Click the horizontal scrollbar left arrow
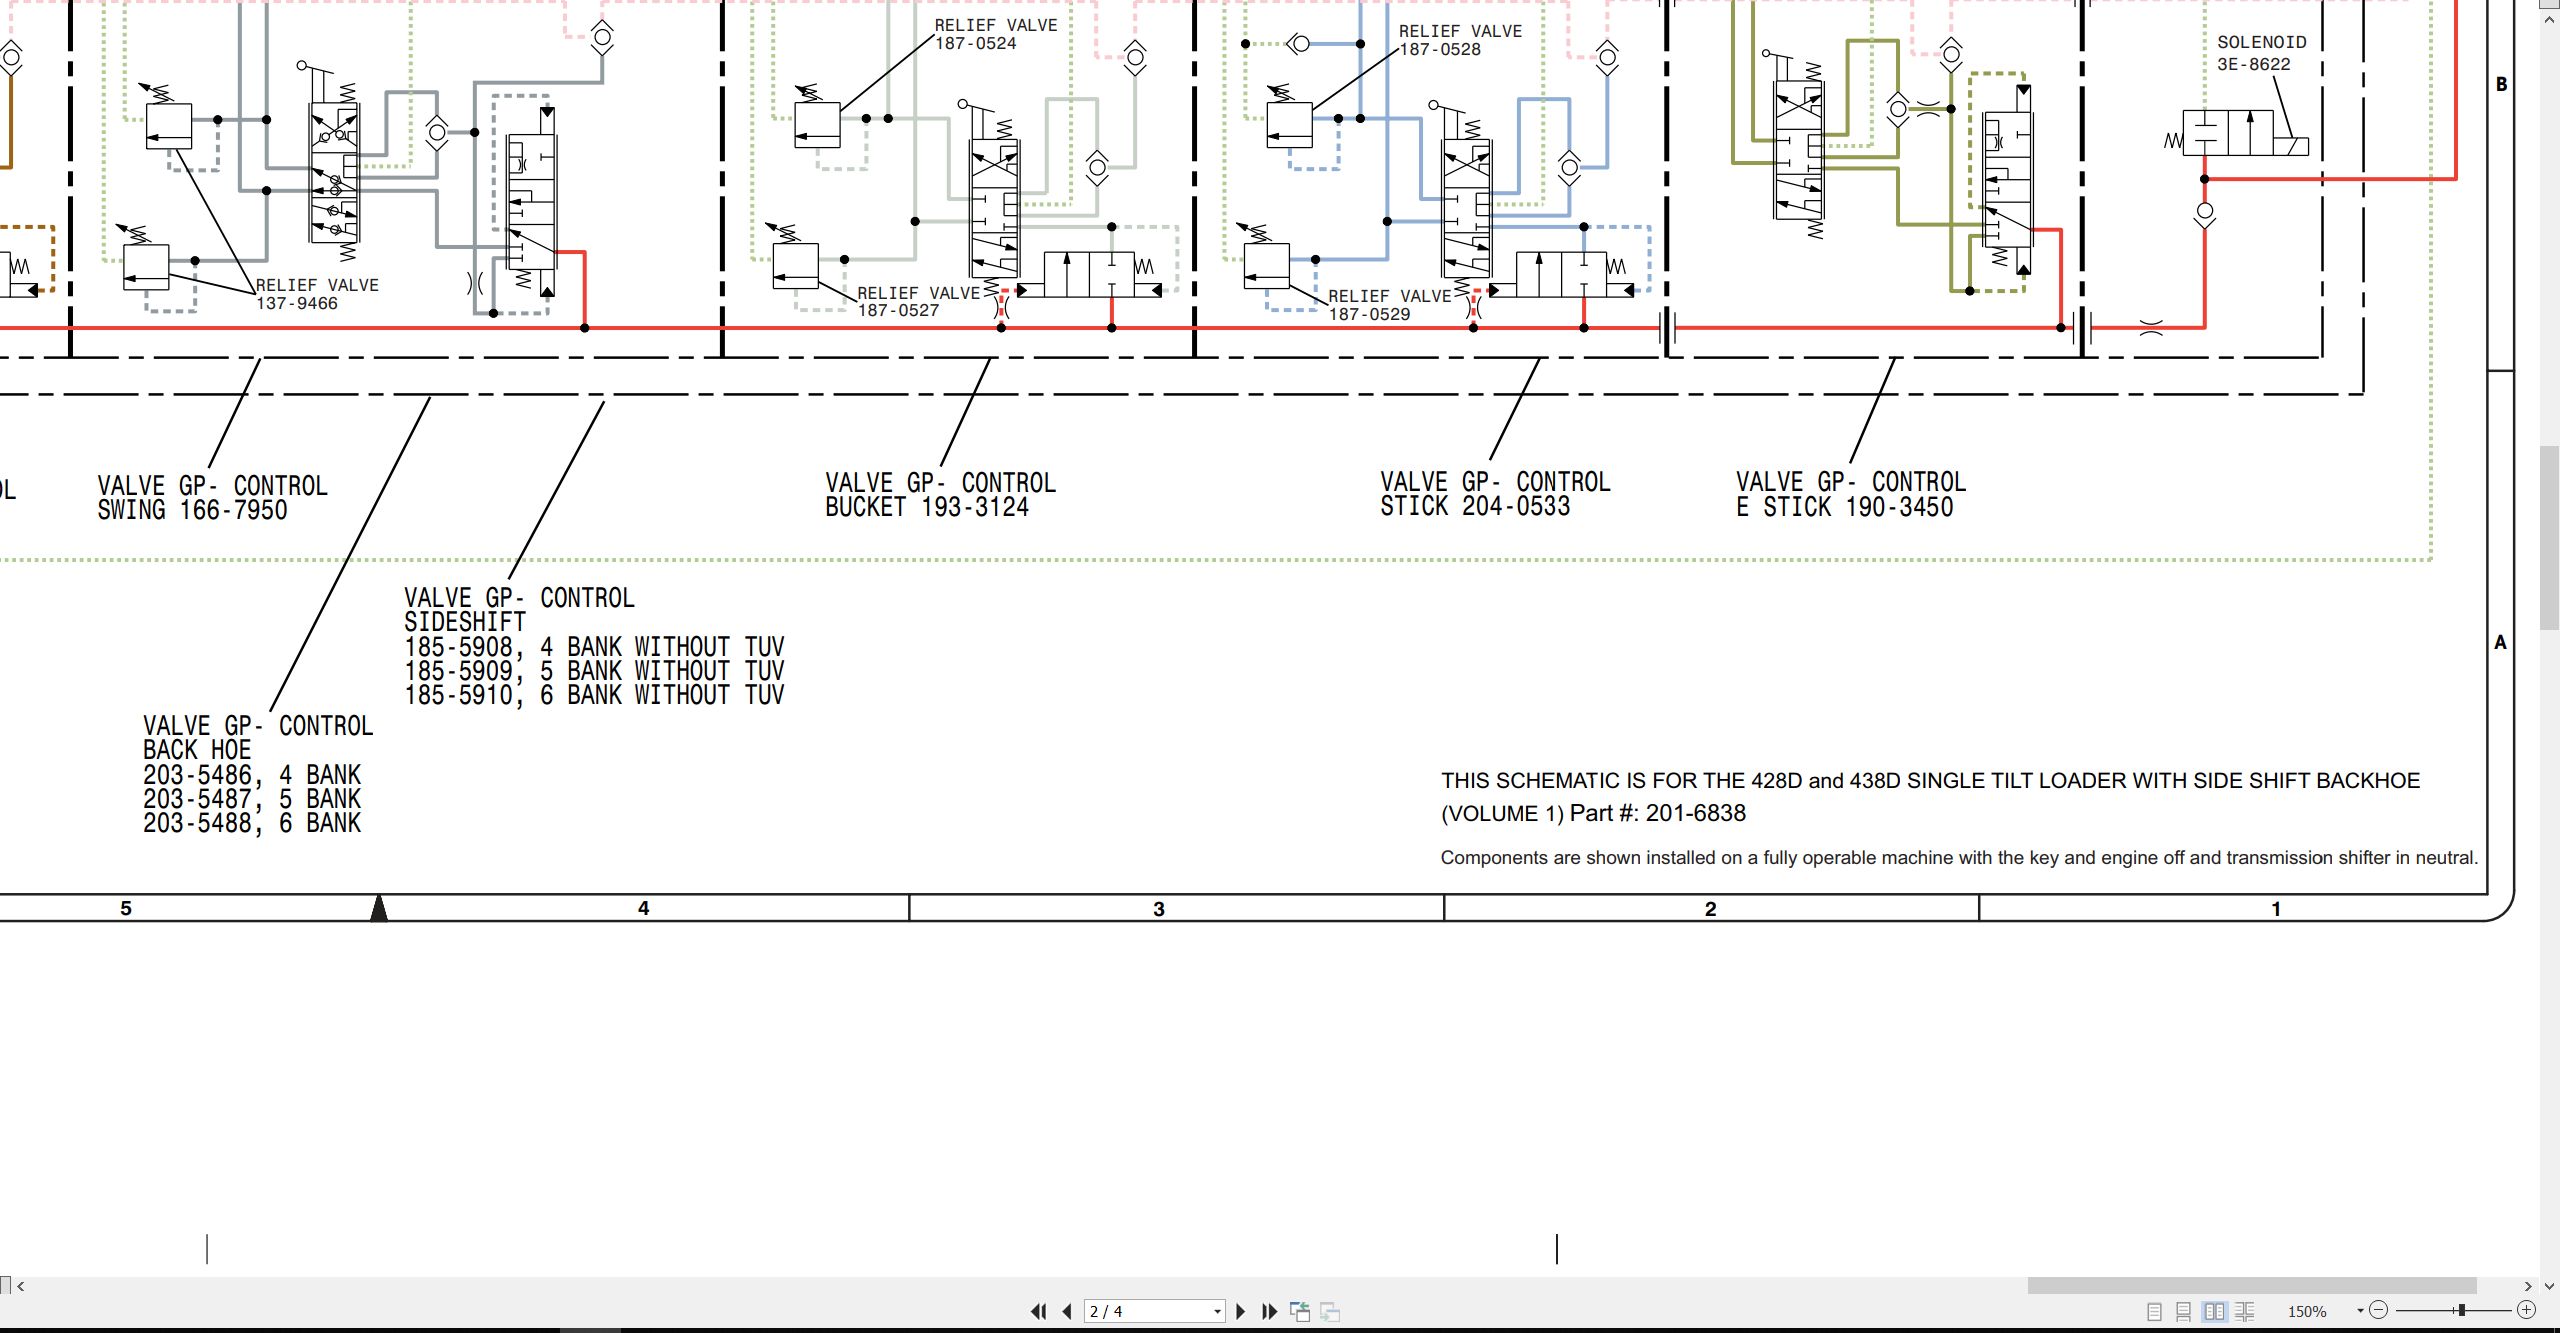 point(20,1286)
